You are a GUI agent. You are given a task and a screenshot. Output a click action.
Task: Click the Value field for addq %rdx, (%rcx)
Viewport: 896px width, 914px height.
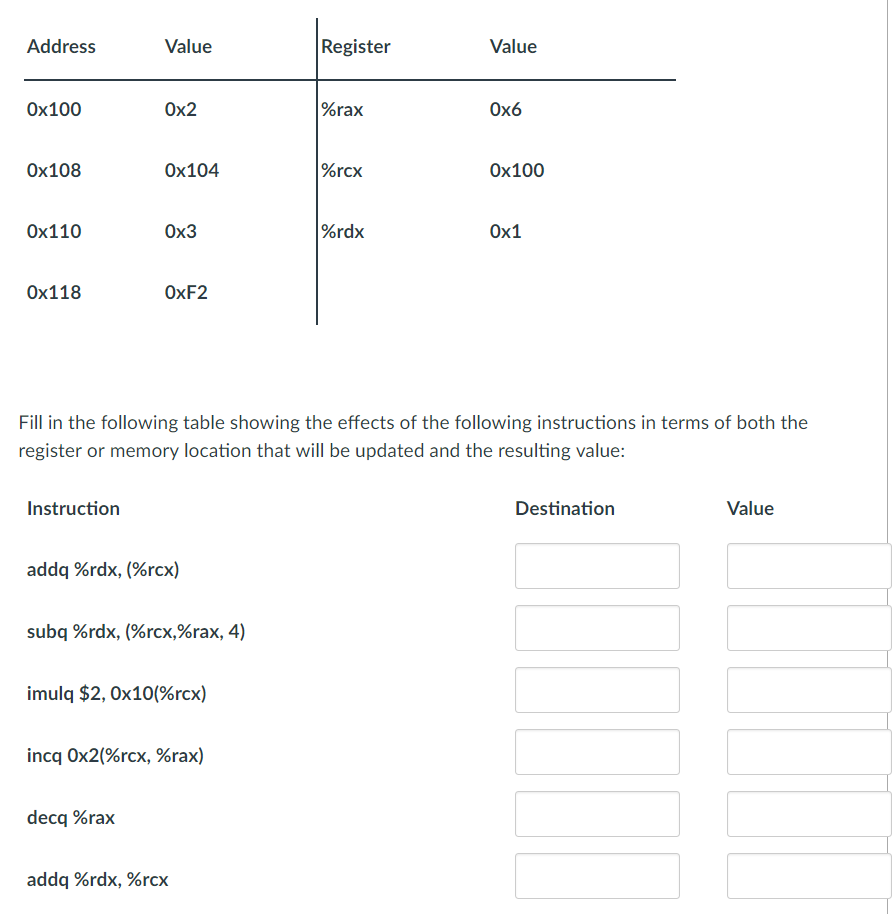point(808,566)
